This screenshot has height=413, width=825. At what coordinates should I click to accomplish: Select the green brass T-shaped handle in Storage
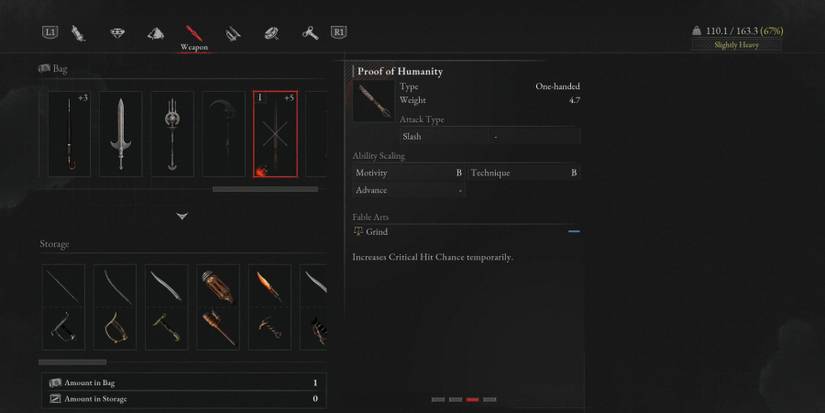tap(166, 328)
